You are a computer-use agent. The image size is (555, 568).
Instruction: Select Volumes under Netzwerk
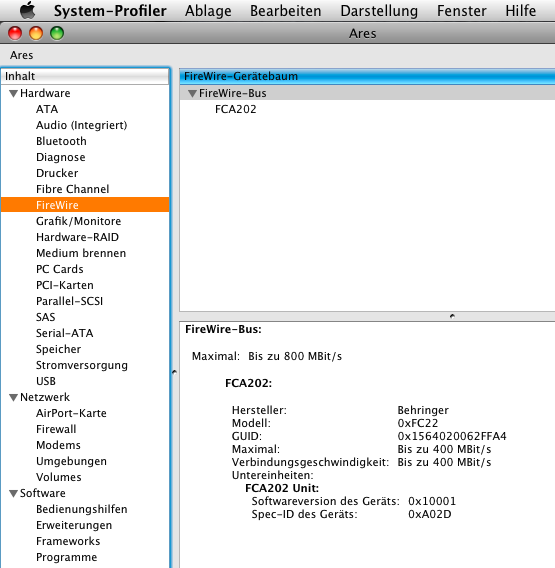[58, 477]
